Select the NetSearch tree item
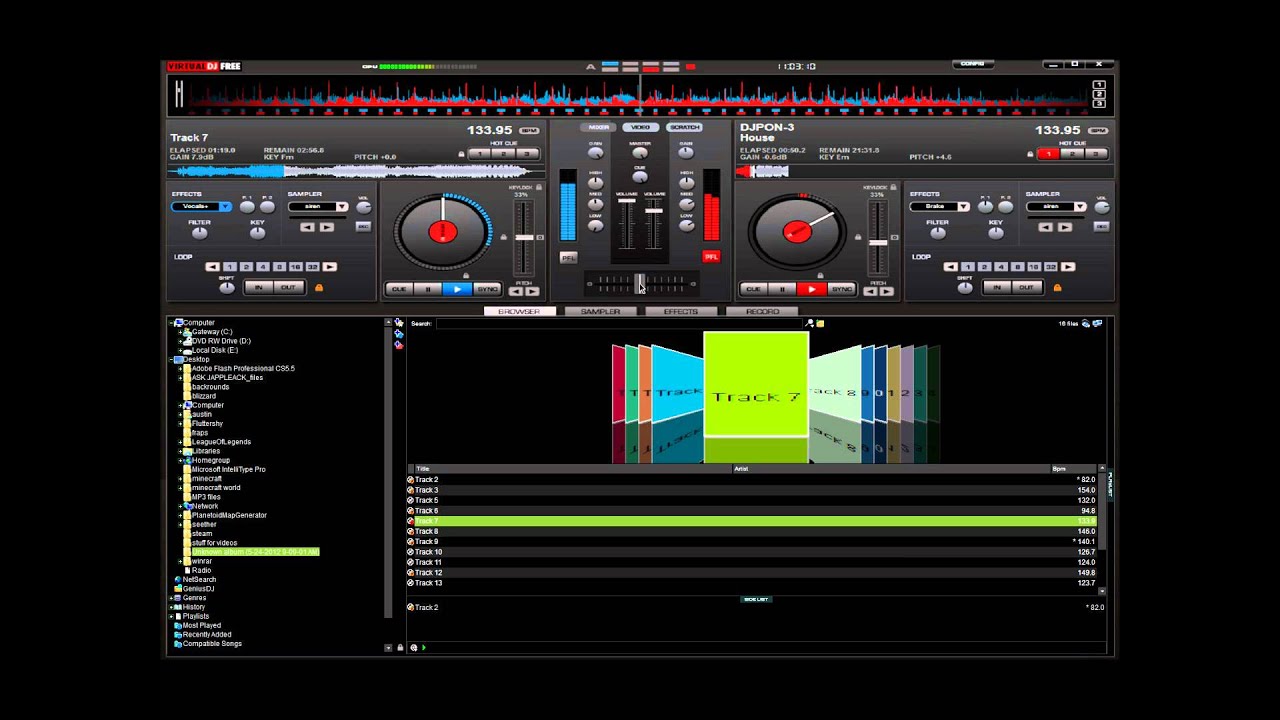 [x=199, y=580]
